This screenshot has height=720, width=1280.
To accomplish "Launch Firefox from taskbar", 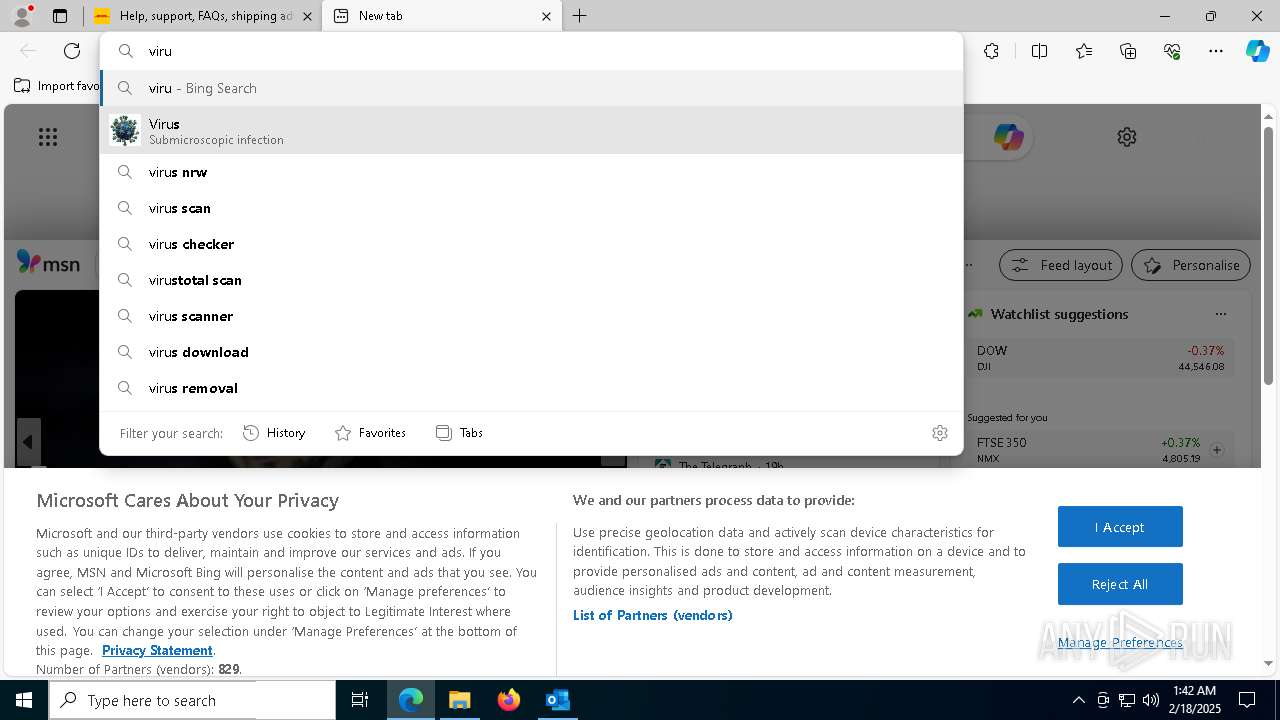I will pyautogui.click(x=508, y=700).
